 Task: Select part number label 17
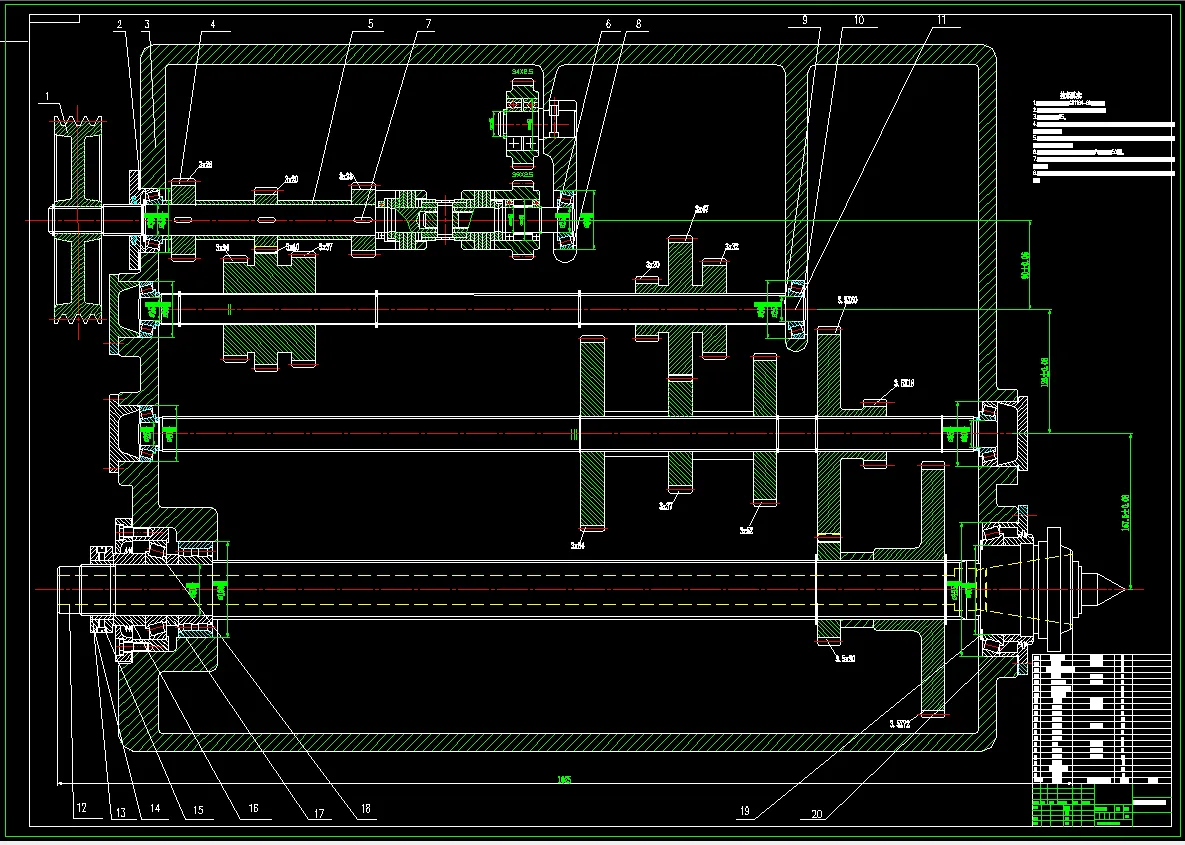tap(318, 814)
